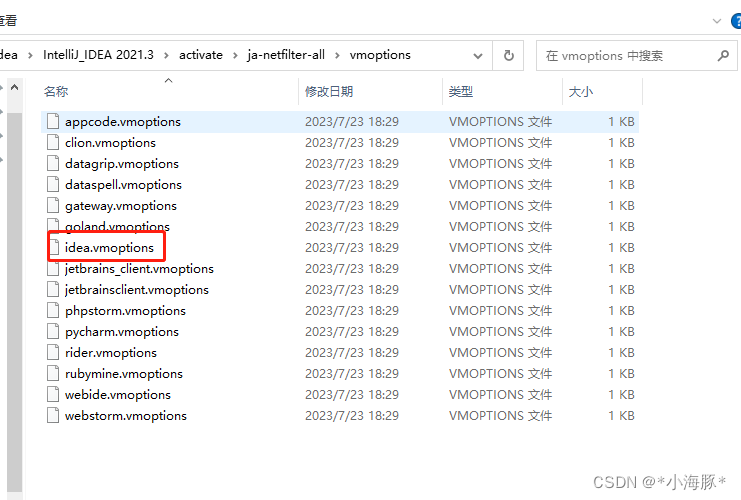Click the search magnifier icon
741x500 pixels.
pos(723,56)
